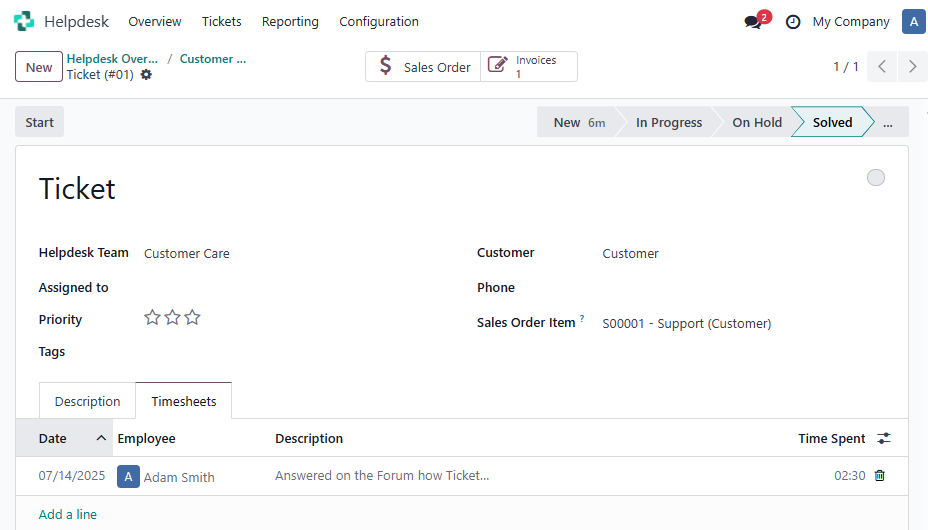Click Add a line link

(67, 515)
